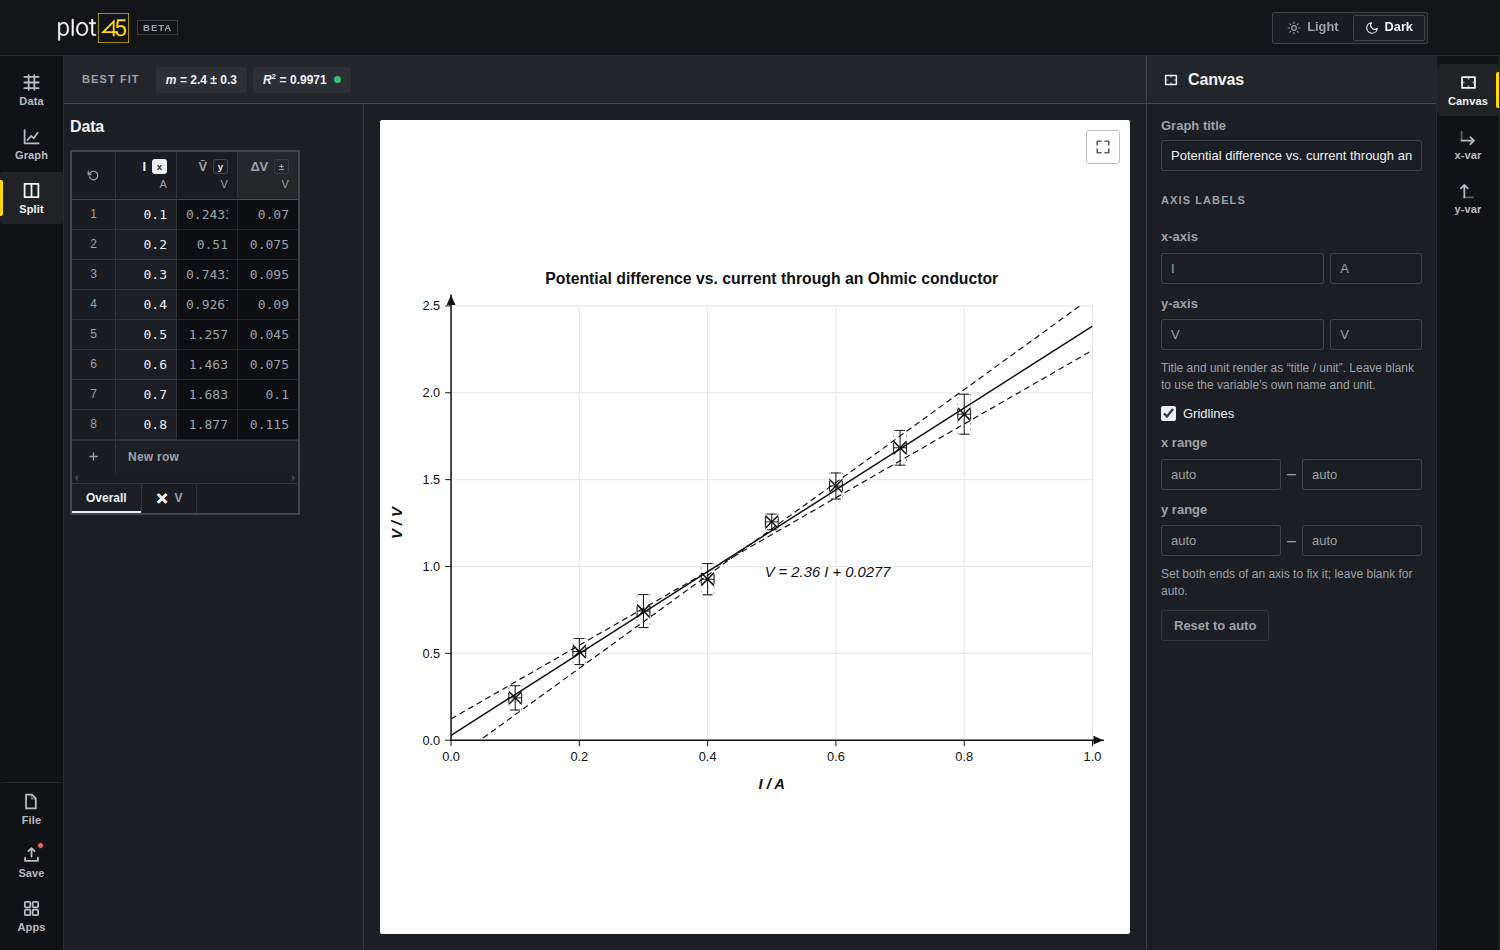This screenshot has height=950, width=1500.
Task: Click the ± badge on column ΔV
Action: pos(282,167)
